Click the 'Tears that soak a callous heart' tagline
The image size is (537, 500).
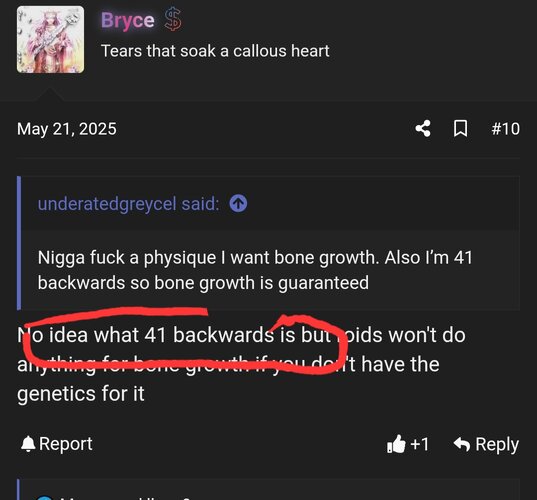[x=215, y=51]
